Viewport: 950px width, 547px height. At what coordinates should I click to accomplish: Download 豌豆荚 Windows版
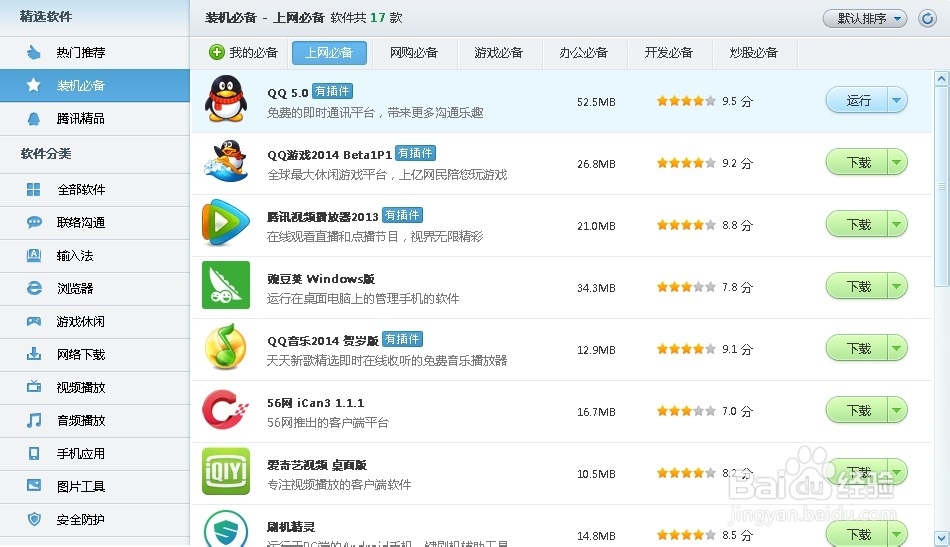tap(857, 286)
